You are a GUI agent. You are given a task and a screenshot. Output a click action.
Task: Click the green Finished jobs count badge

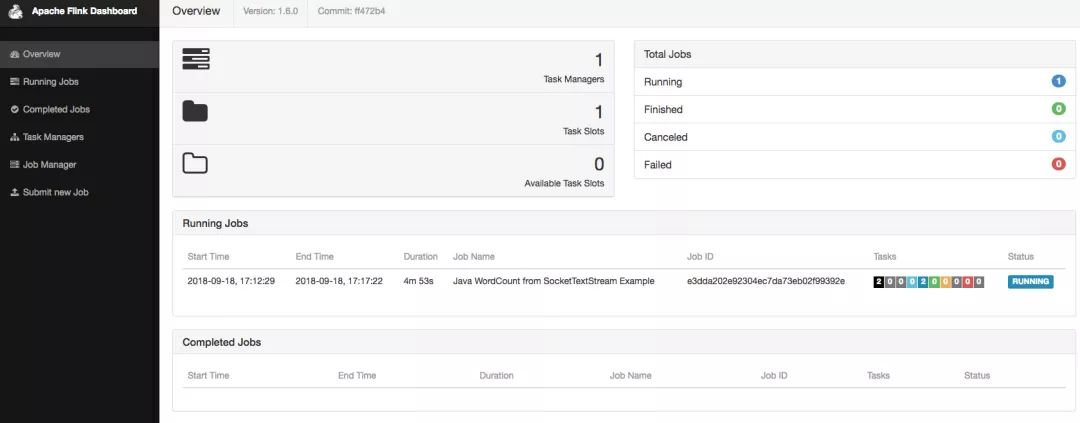tap(1058, 109)
